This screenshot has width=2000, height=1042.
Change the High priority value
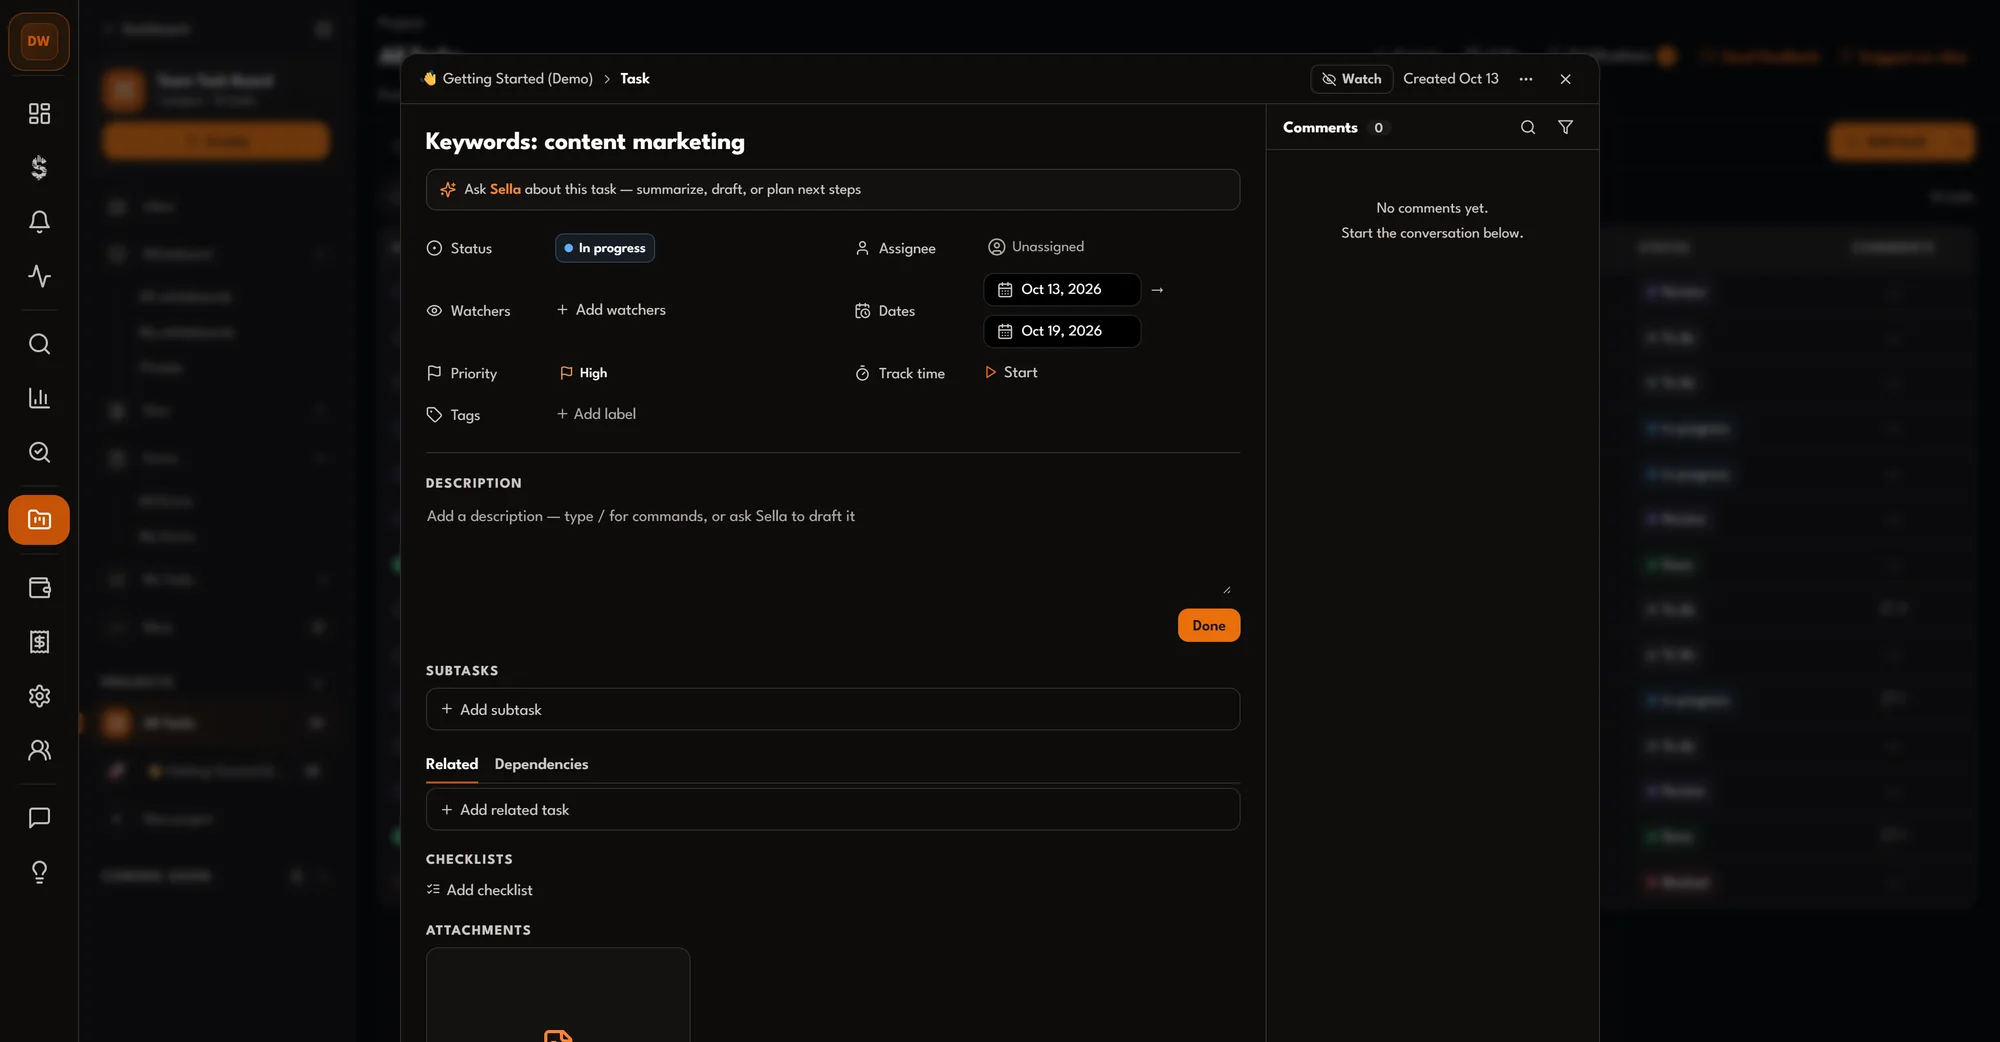pos(584,373)
